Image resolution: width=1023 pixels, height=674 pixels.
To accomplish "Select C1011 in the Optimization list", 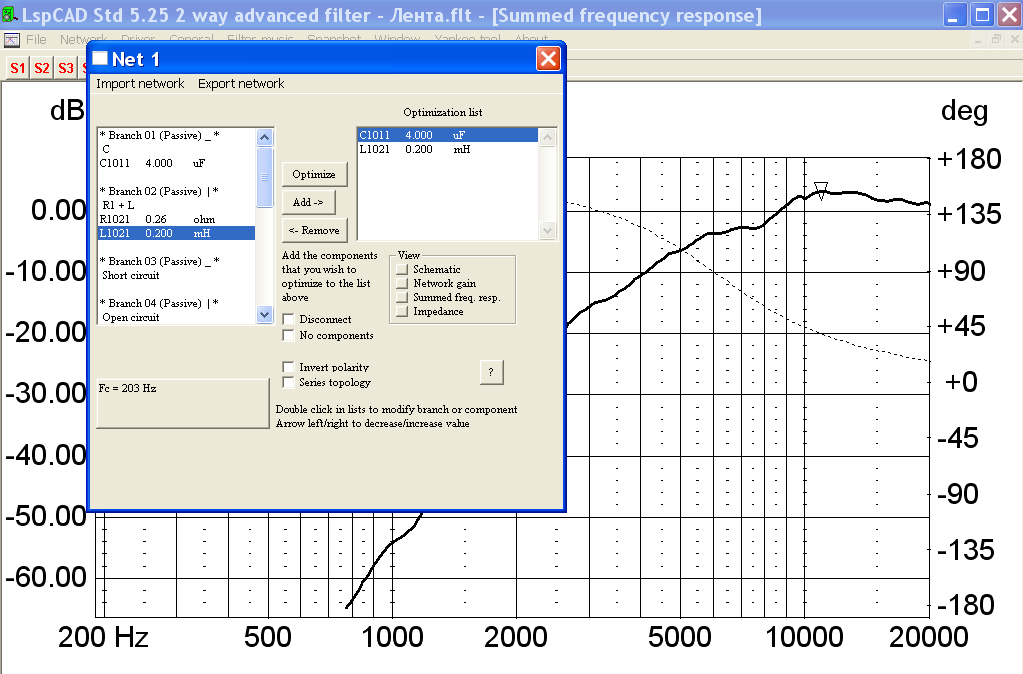I will [448, 135].
